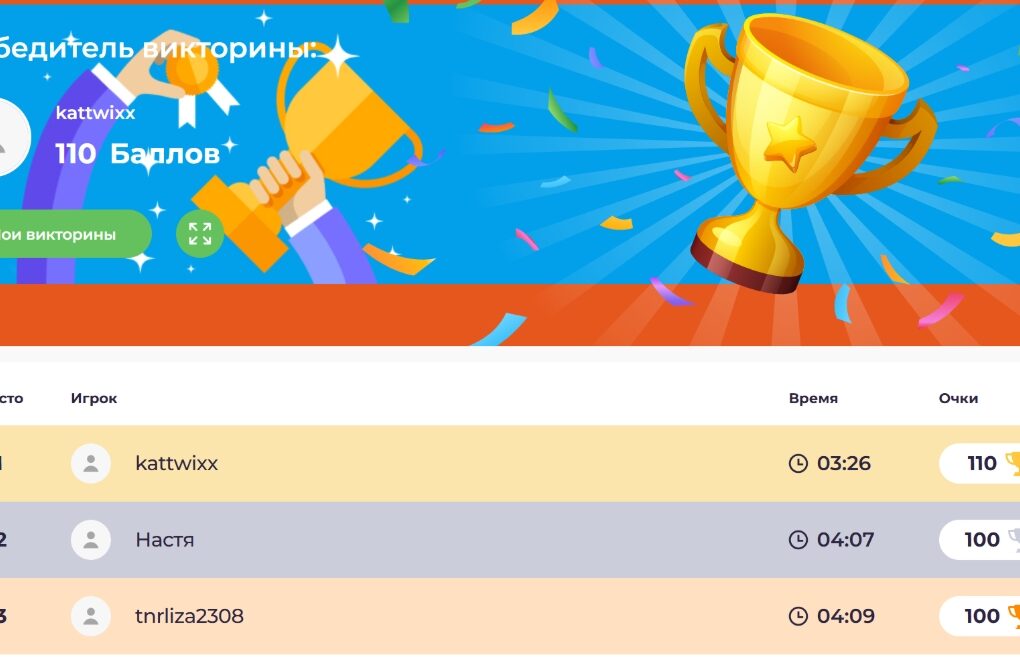Click the large golden trophy cup image
The image size is (1020, 659).
coord(790,150)
